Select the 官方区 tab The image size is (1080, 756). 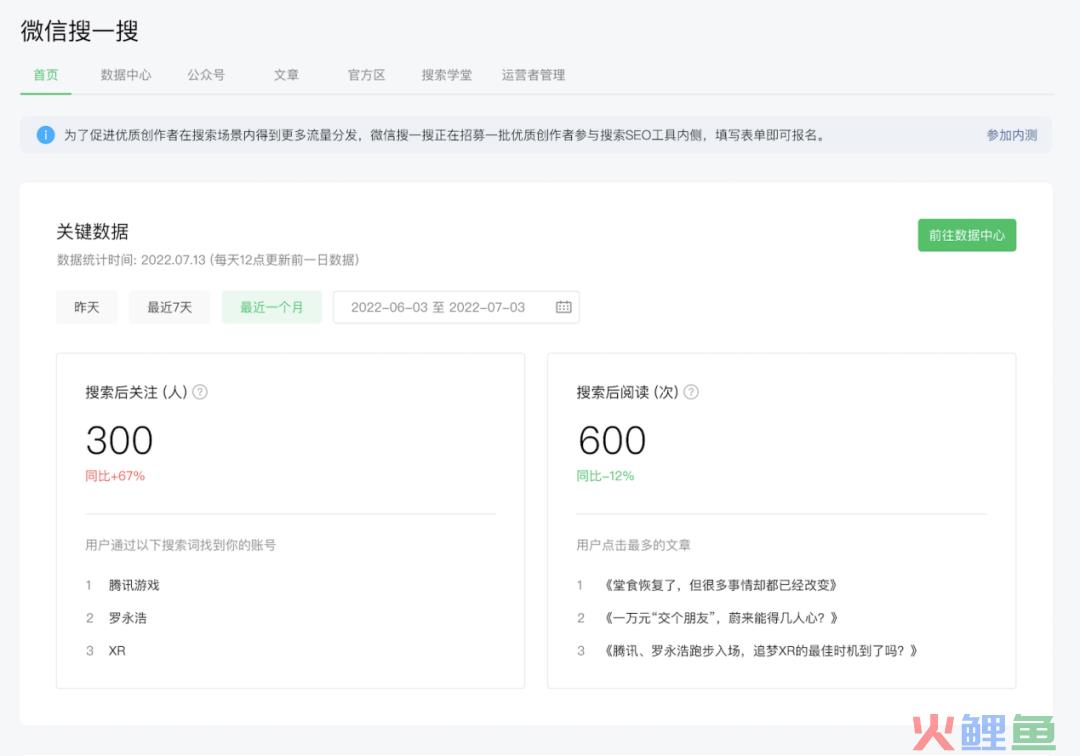click(x=366, y=74)
